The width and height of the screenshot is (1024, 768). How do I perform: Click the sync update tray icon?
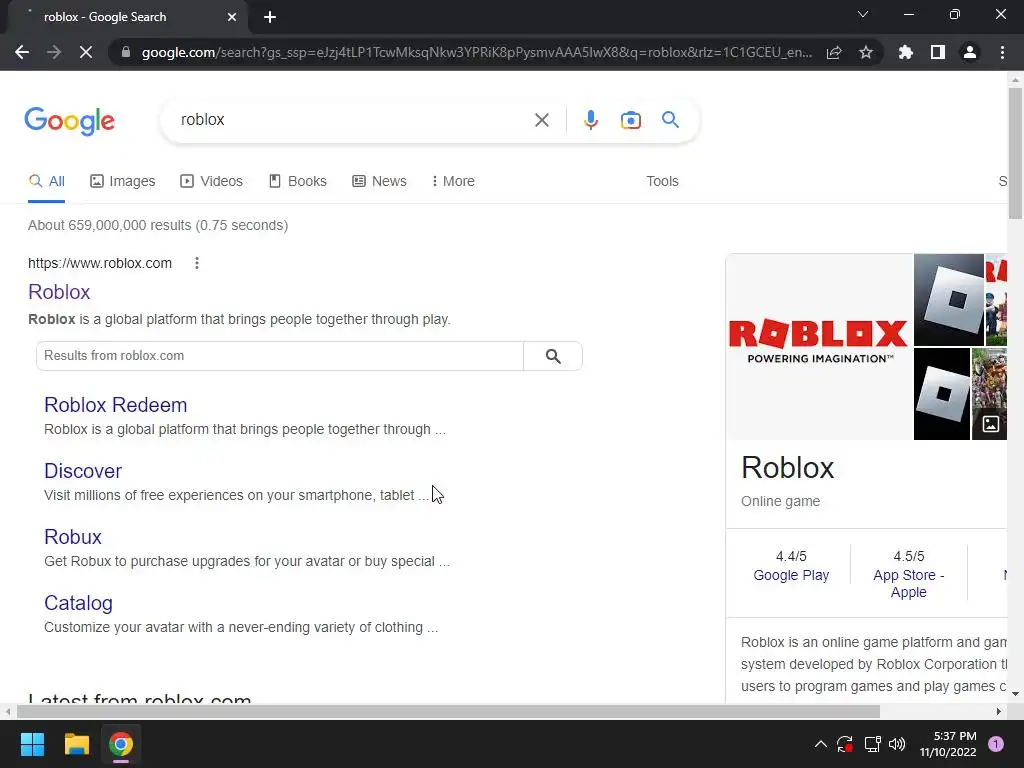(844, 744)
